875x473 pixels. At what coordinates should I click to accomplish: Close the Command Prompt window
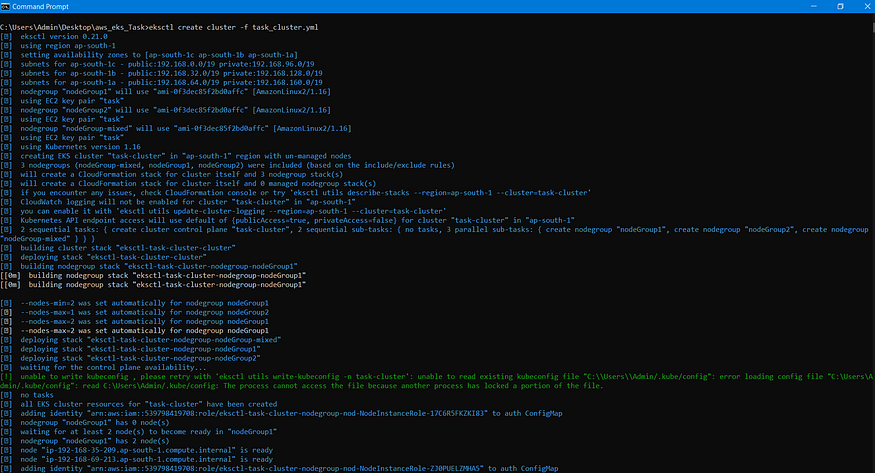(x=867, y=6)
